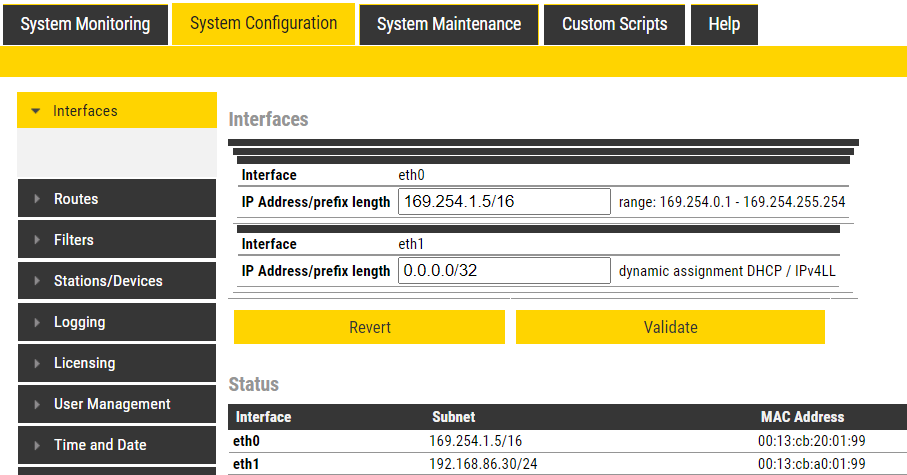Open the System Maintenance tab
The width and height of the screenshot is (907, 475).
[448, 24]
